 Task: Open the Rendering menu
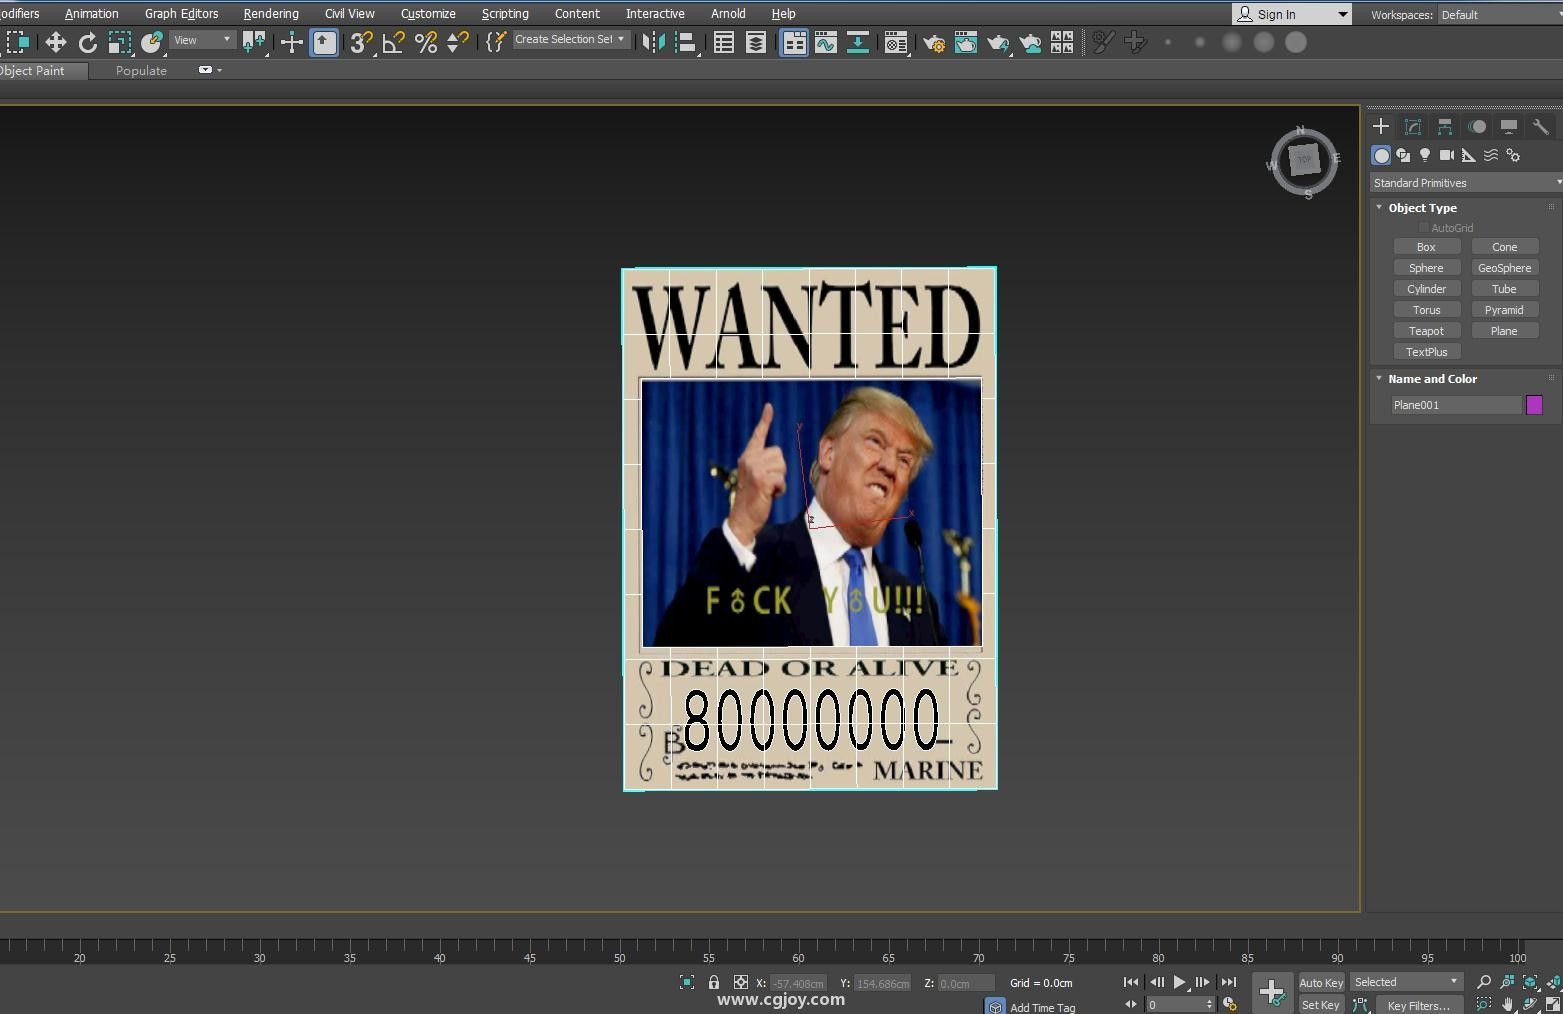270,14
